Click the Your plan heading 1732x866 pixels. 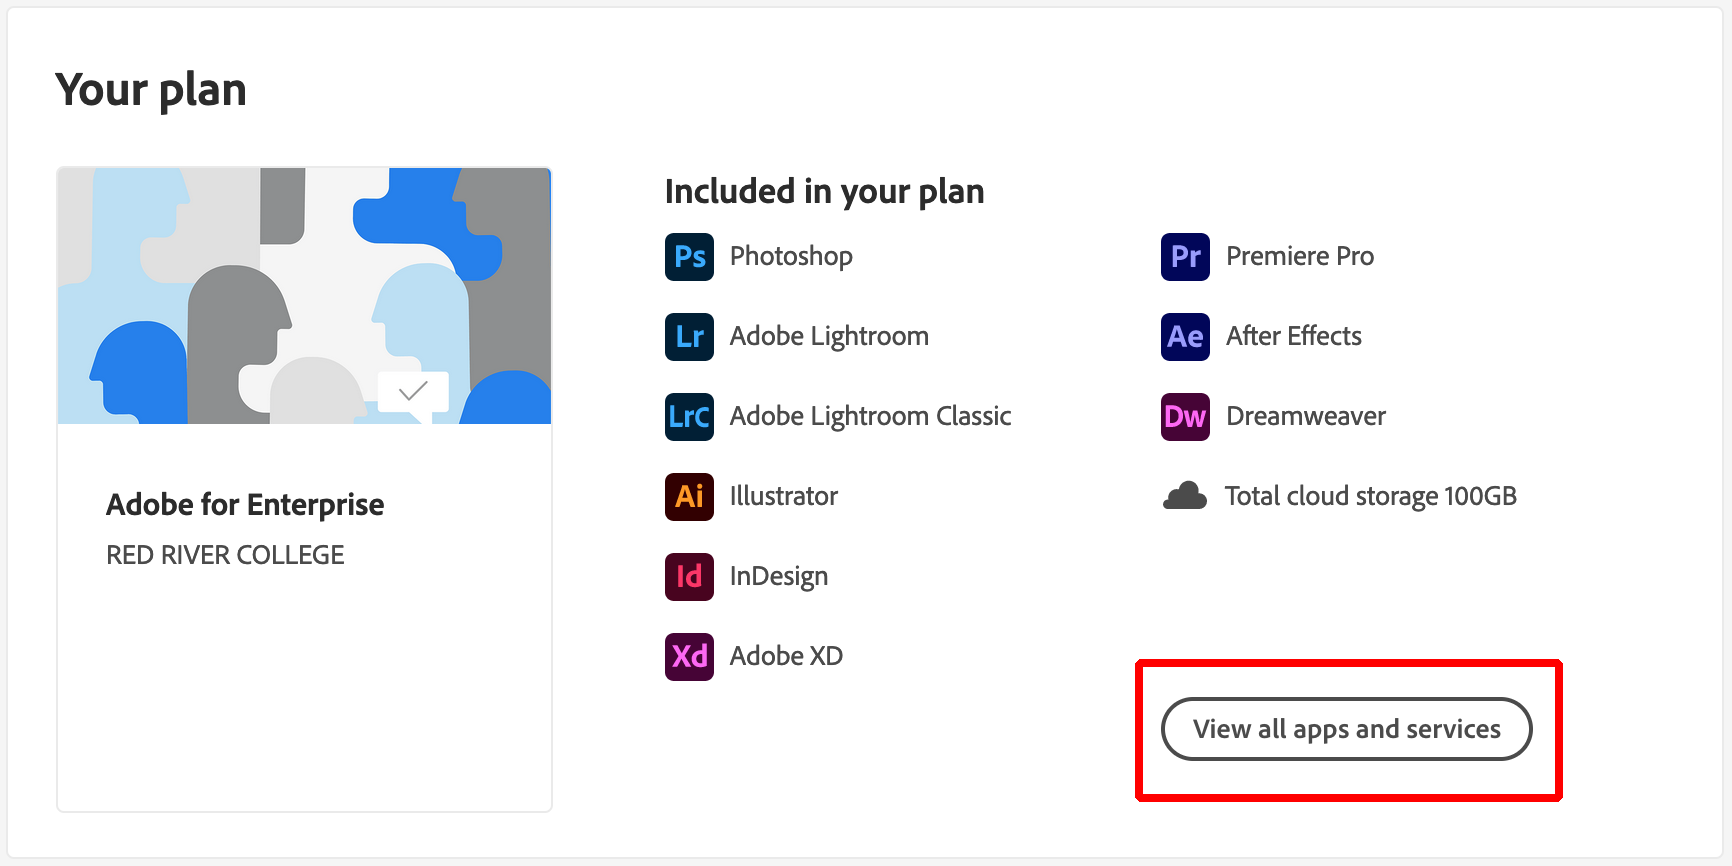(x=151, y=89)
